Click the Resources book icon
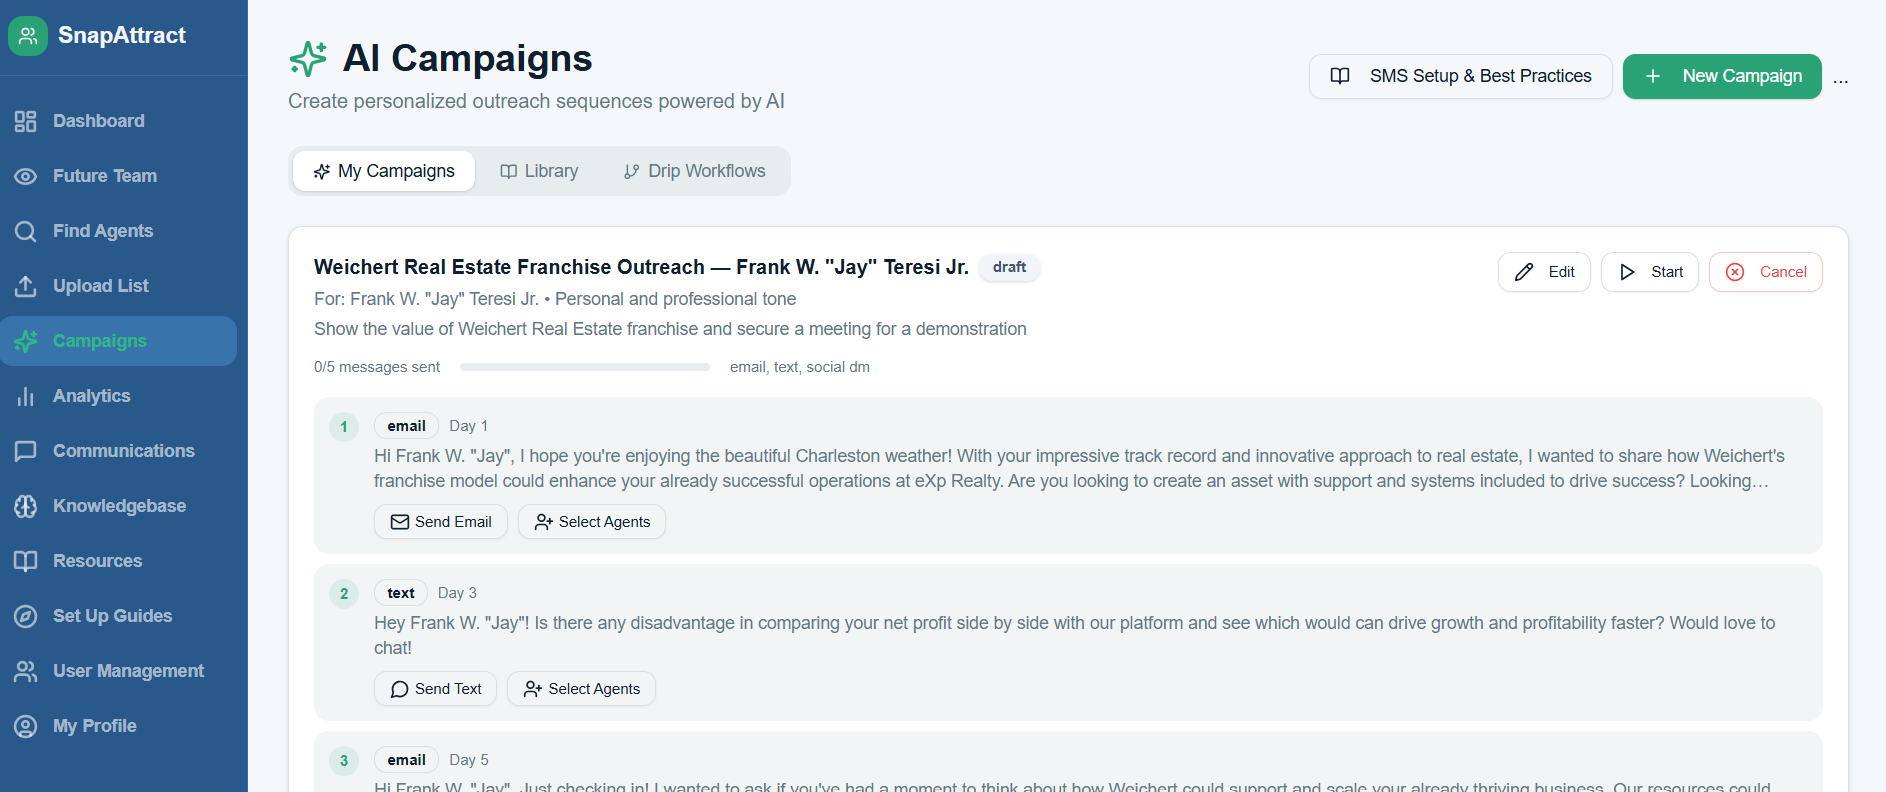The image size is (1886, 792). coord(26,561)
